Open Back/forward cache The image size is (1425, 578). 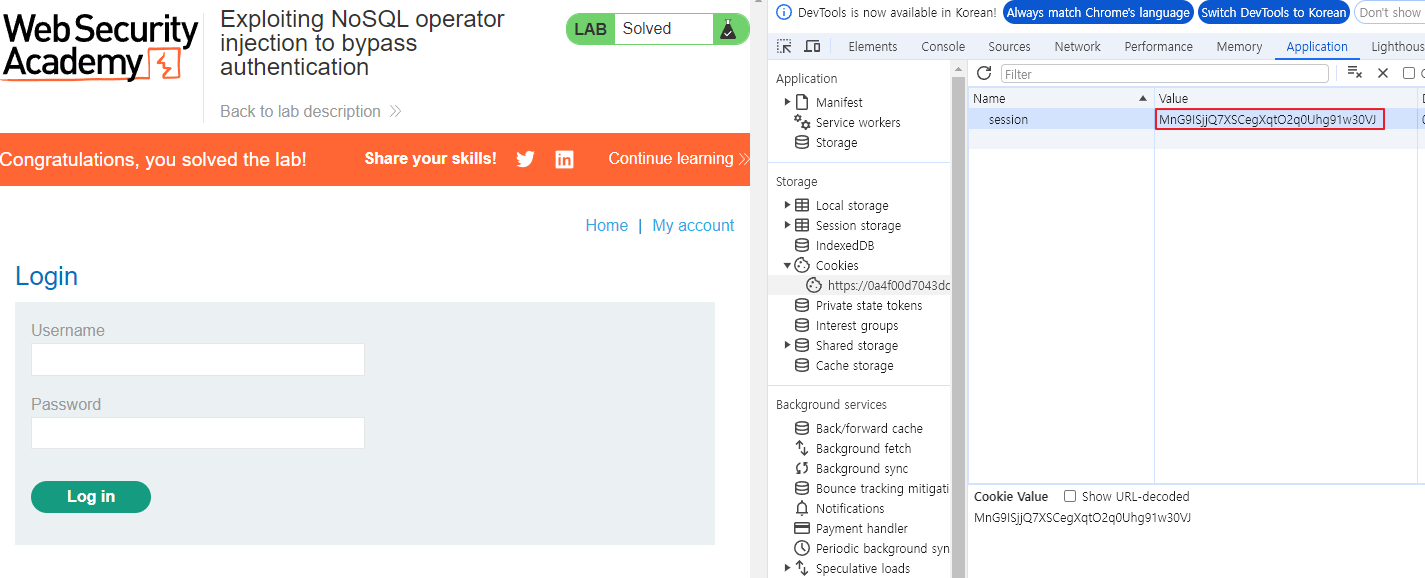[869, 428]
